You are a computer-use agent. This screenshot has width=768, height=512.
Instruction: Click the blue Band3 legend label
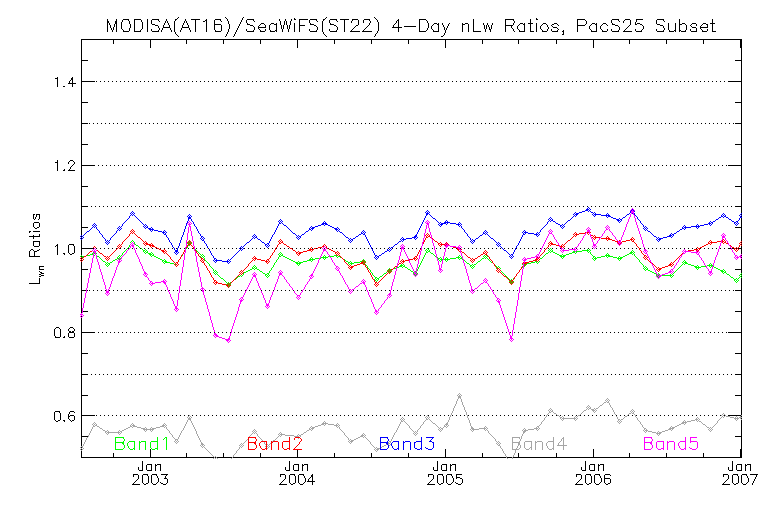407,444
